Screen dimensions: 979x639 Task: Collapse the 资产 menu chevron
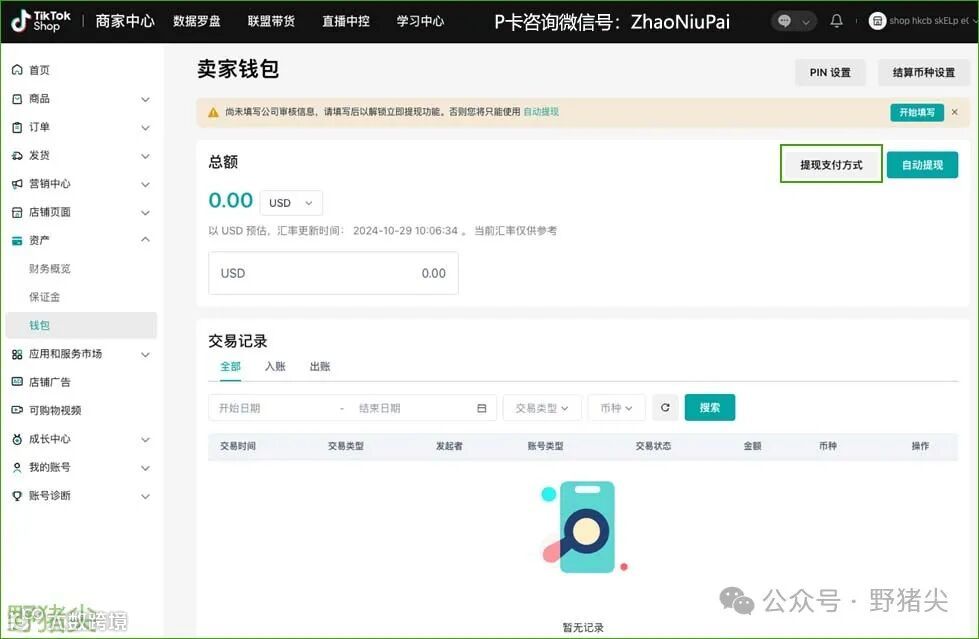tap(145, 240)
